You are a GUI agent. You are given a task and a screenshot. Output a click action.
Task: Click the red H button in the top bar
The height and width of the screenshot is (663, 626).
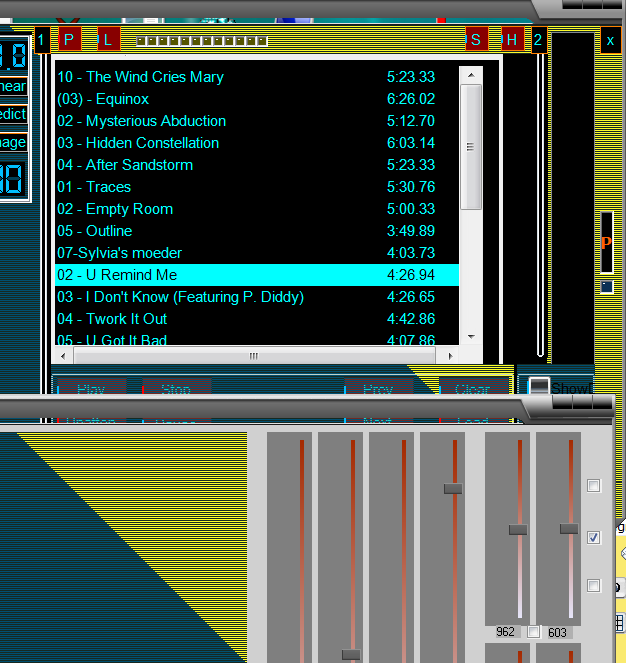(513, 40)
